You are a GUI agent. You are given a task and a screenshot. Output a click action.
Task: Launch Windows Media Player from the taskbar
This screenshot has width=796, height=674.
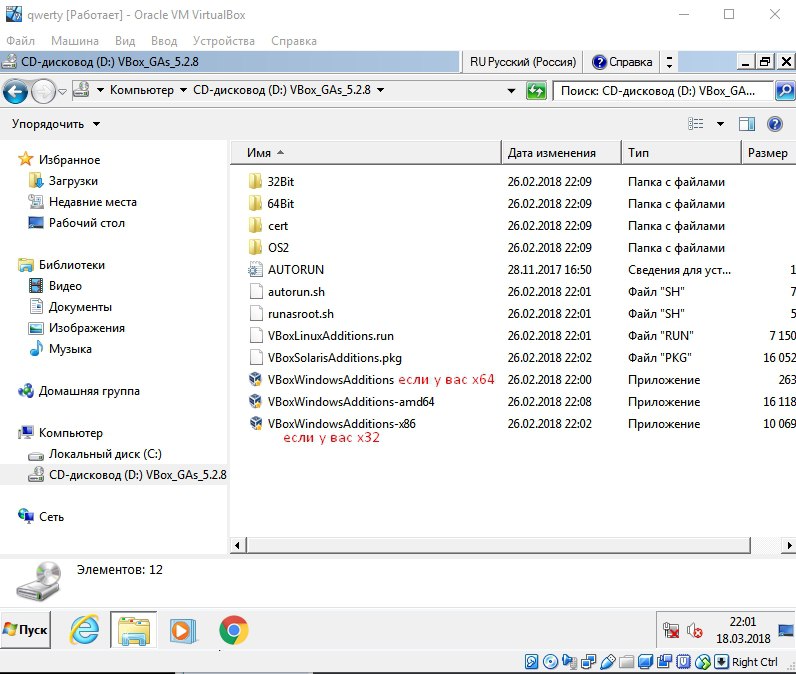tap(183, 630)
